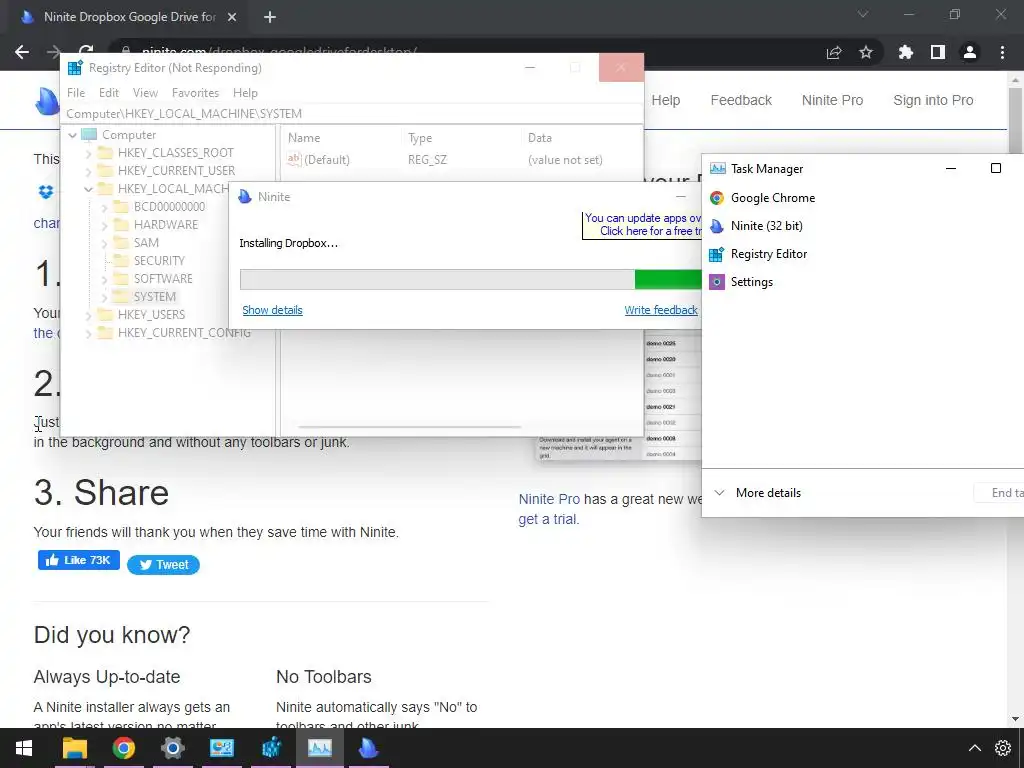Click the Tweet button

pos(163,565)
